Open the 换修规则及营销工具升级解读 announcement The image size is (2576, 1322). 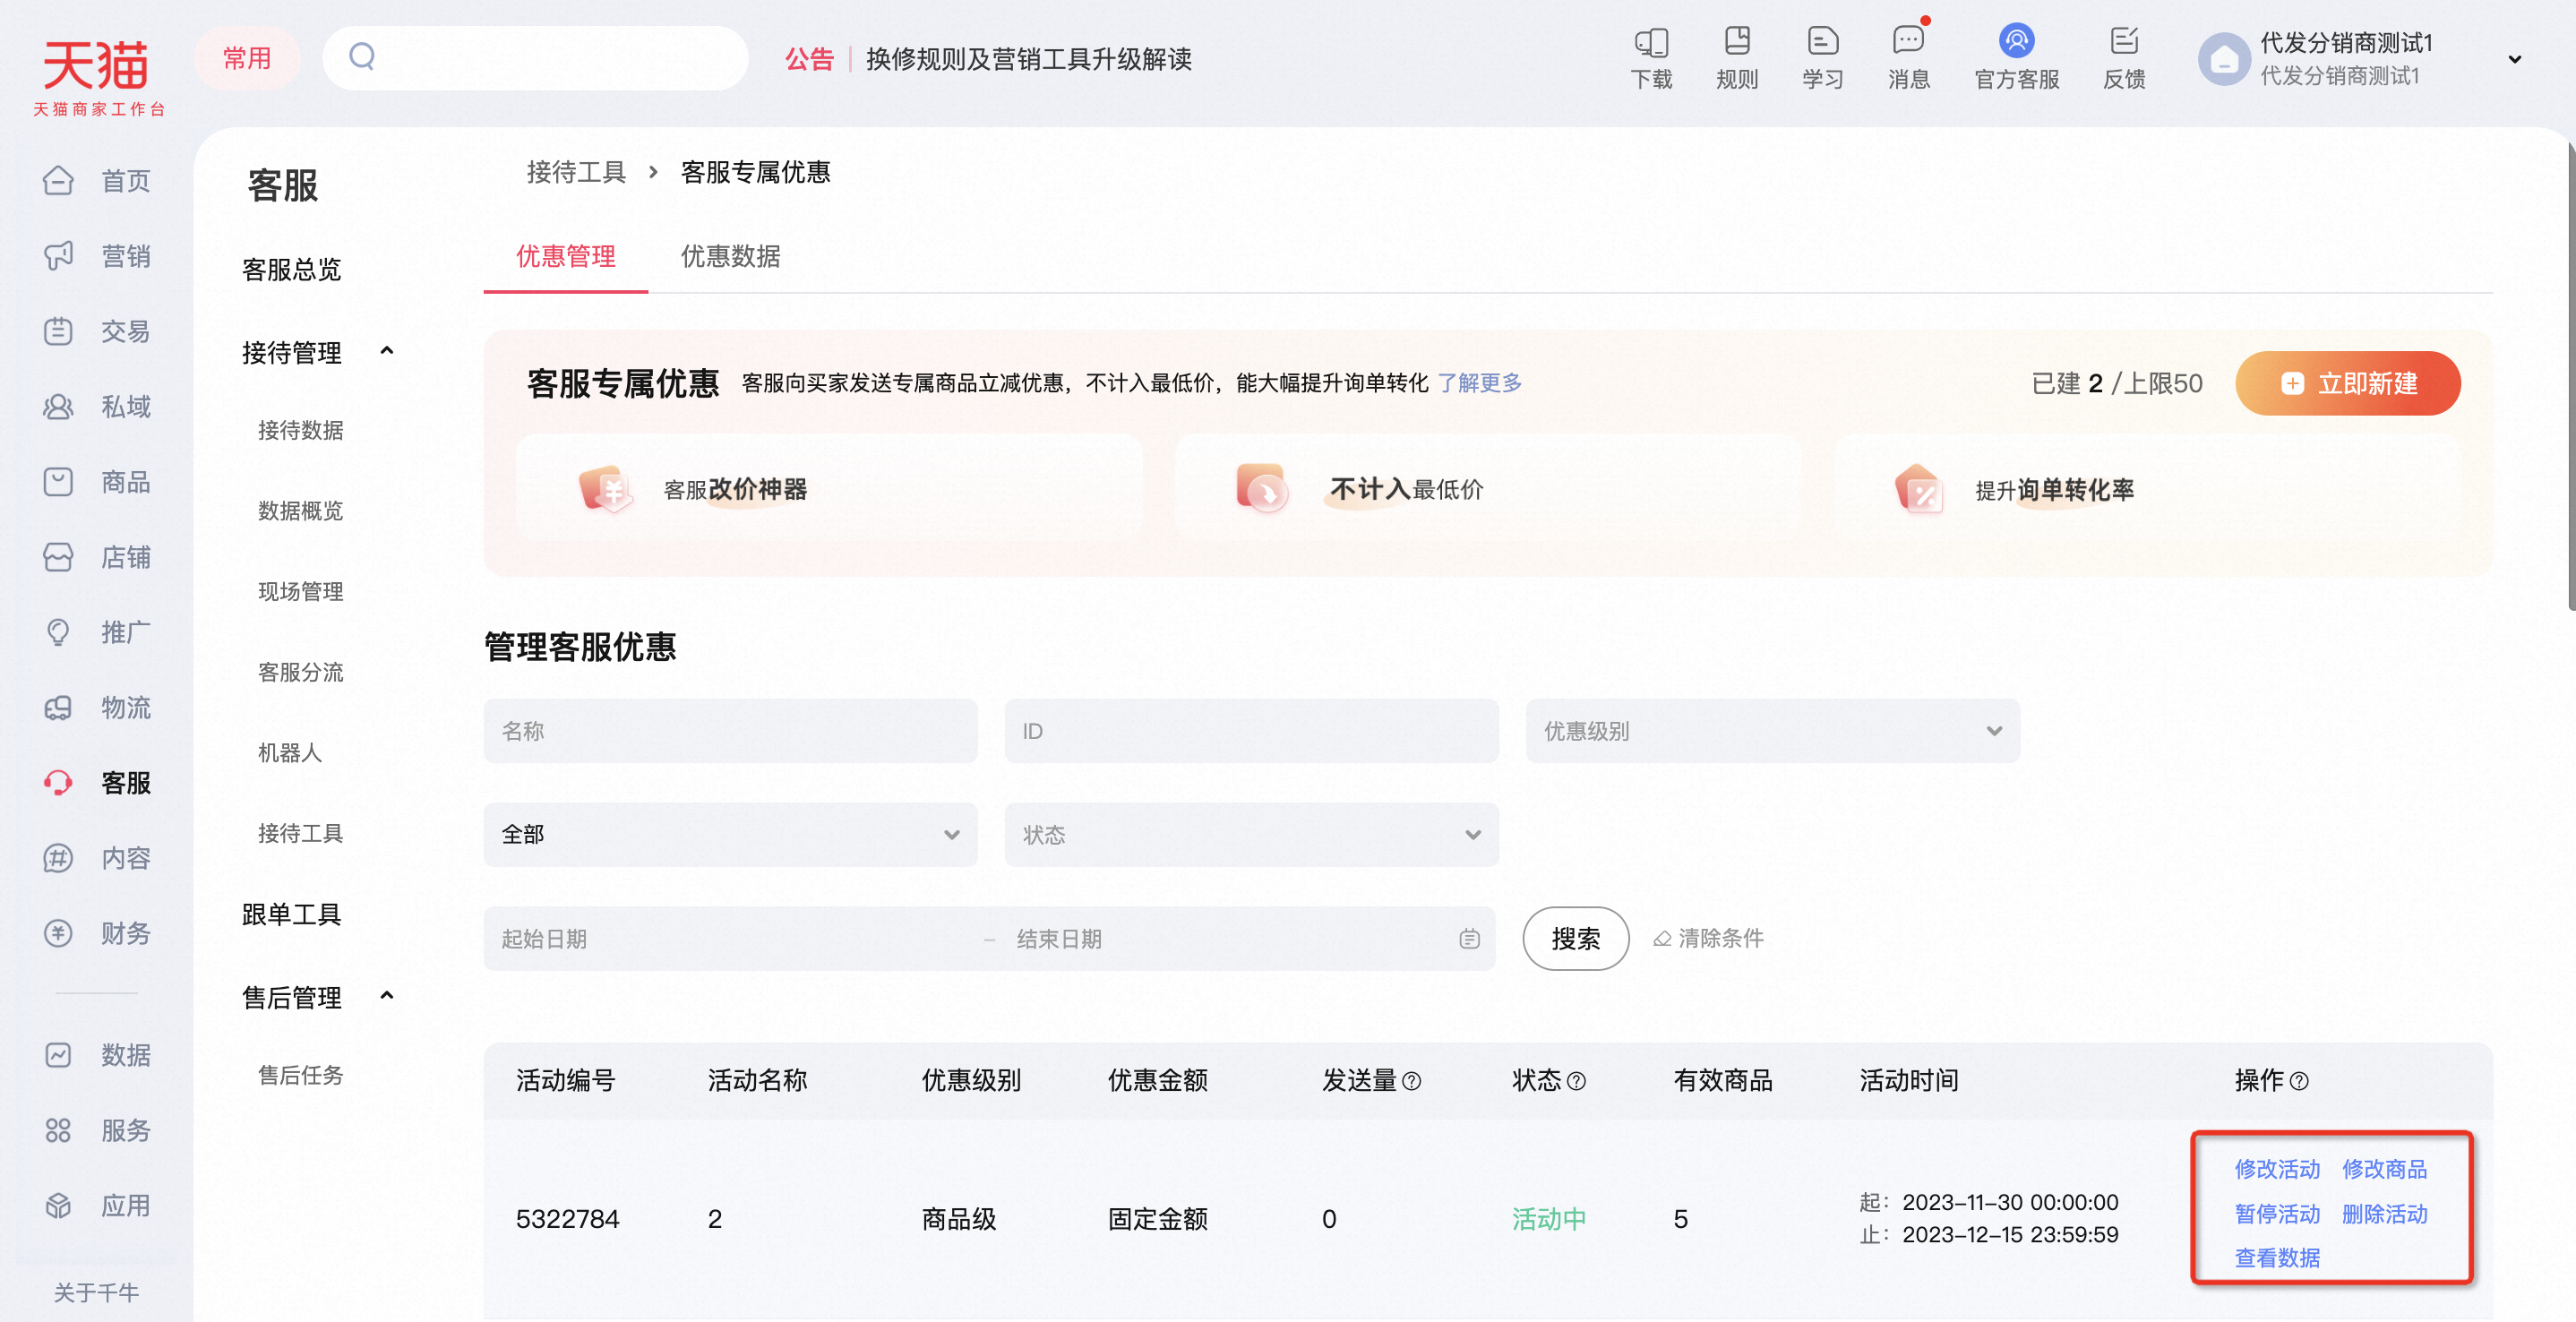click(1028, 59)
